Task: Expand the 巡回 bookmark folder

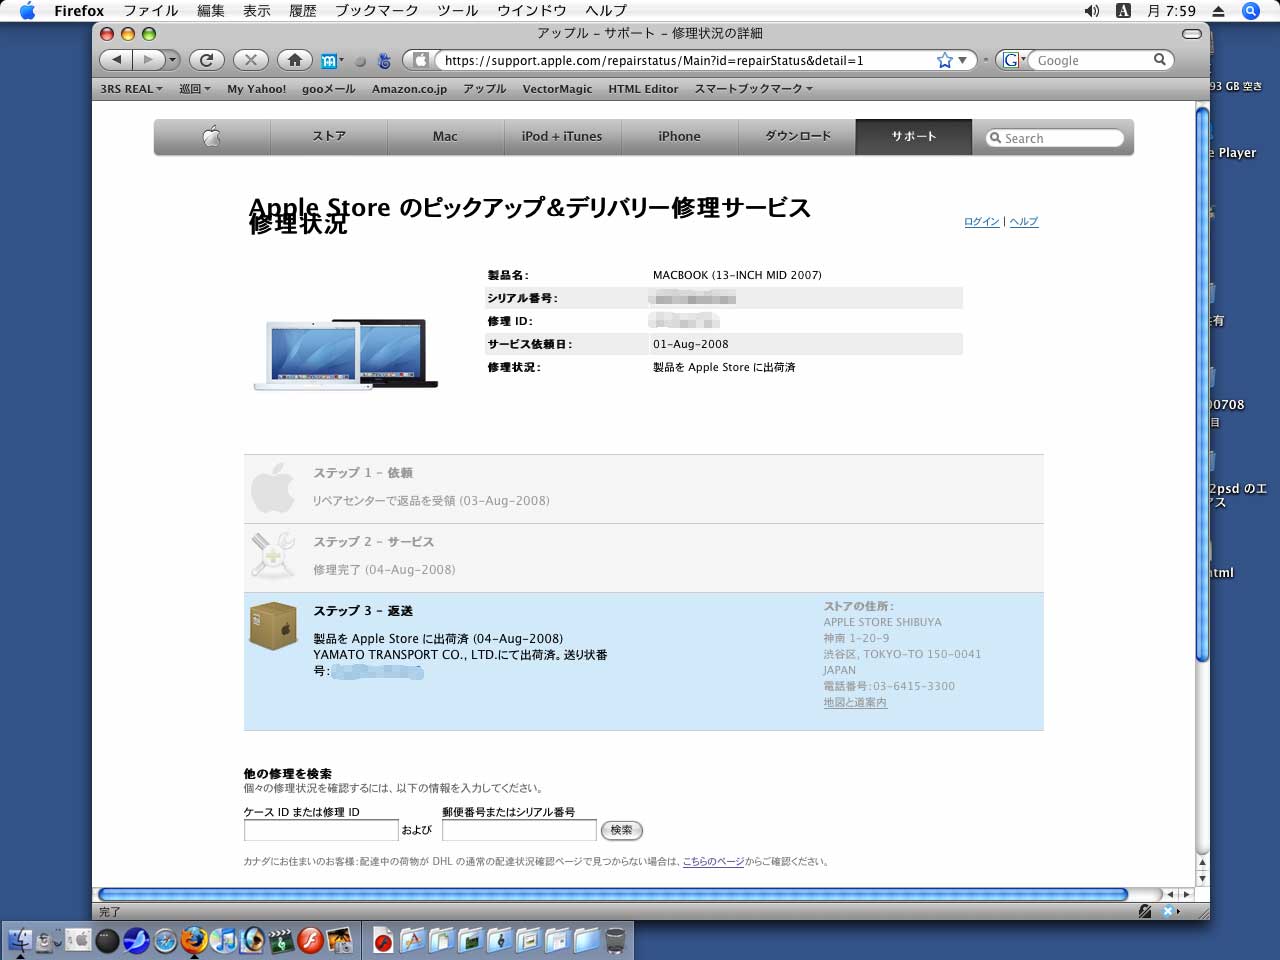Action: point(195,89)
